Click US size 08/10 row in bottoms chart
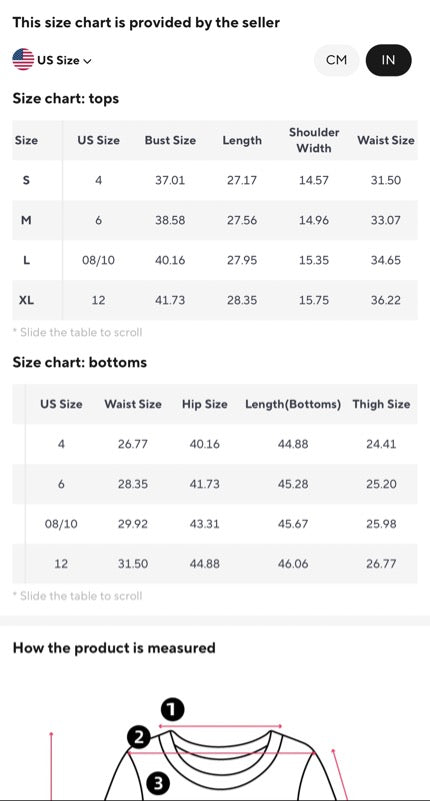 coord(215,524)
